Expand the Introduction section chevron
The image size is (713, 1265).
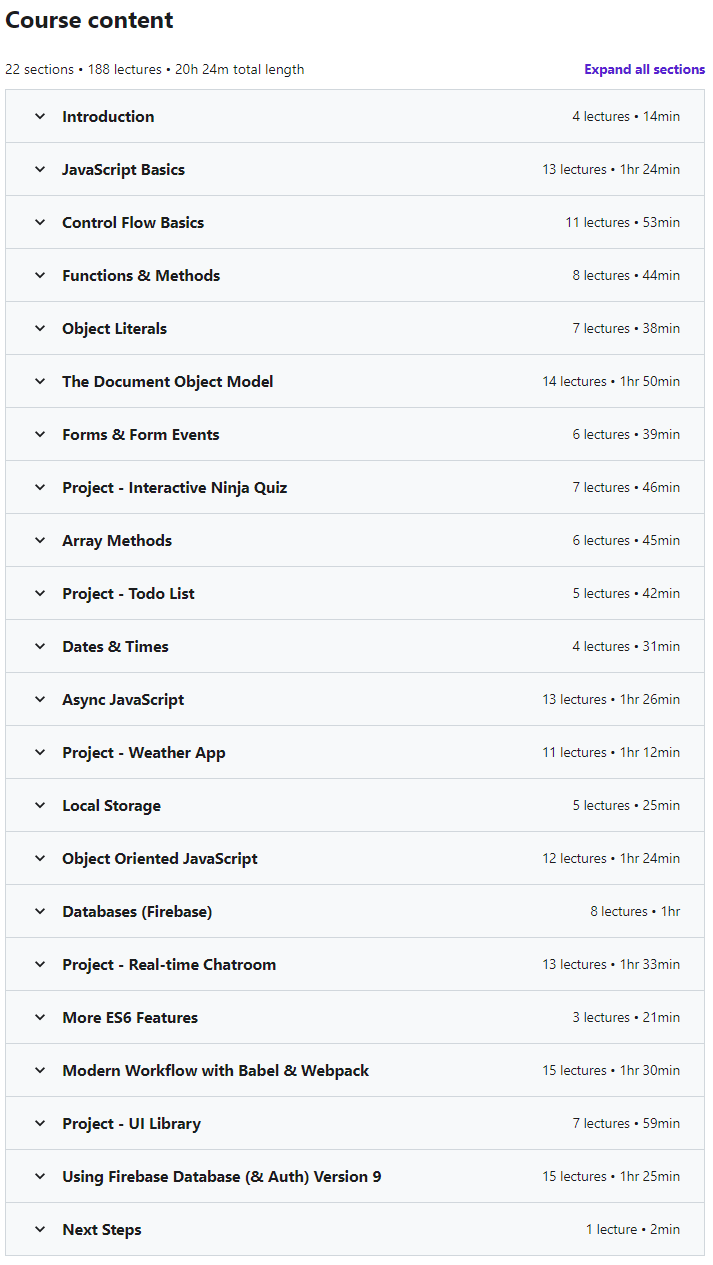40,116
